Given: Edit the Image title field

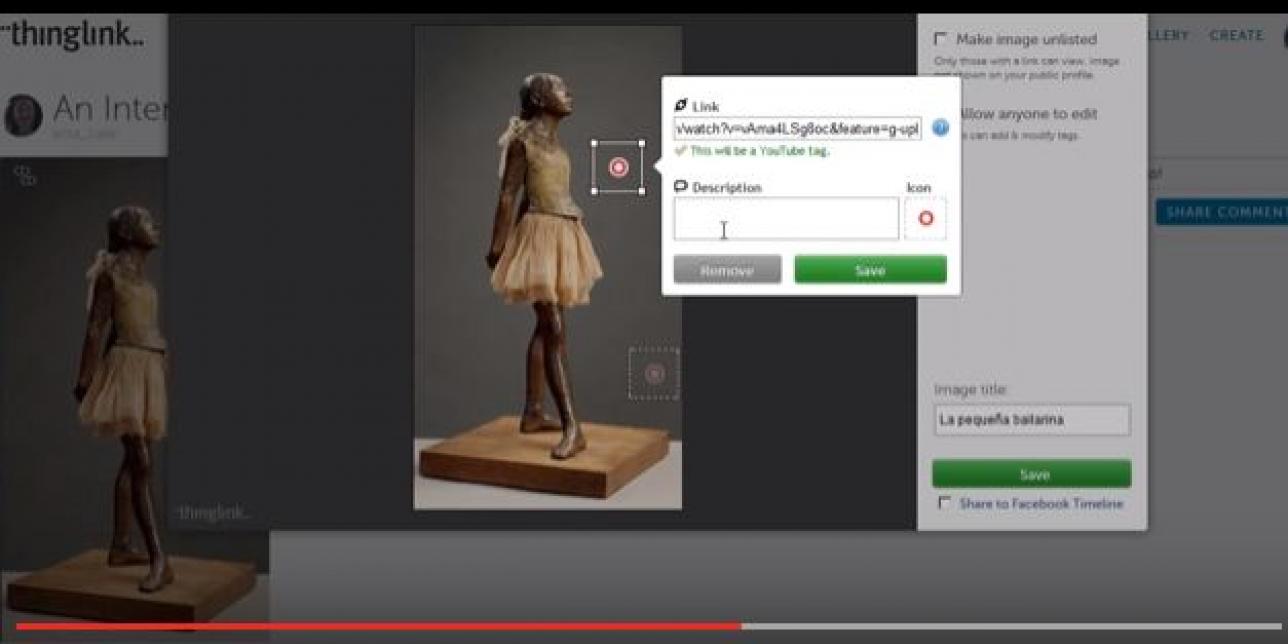Looking at the screenshot, I should (1032, 420).
